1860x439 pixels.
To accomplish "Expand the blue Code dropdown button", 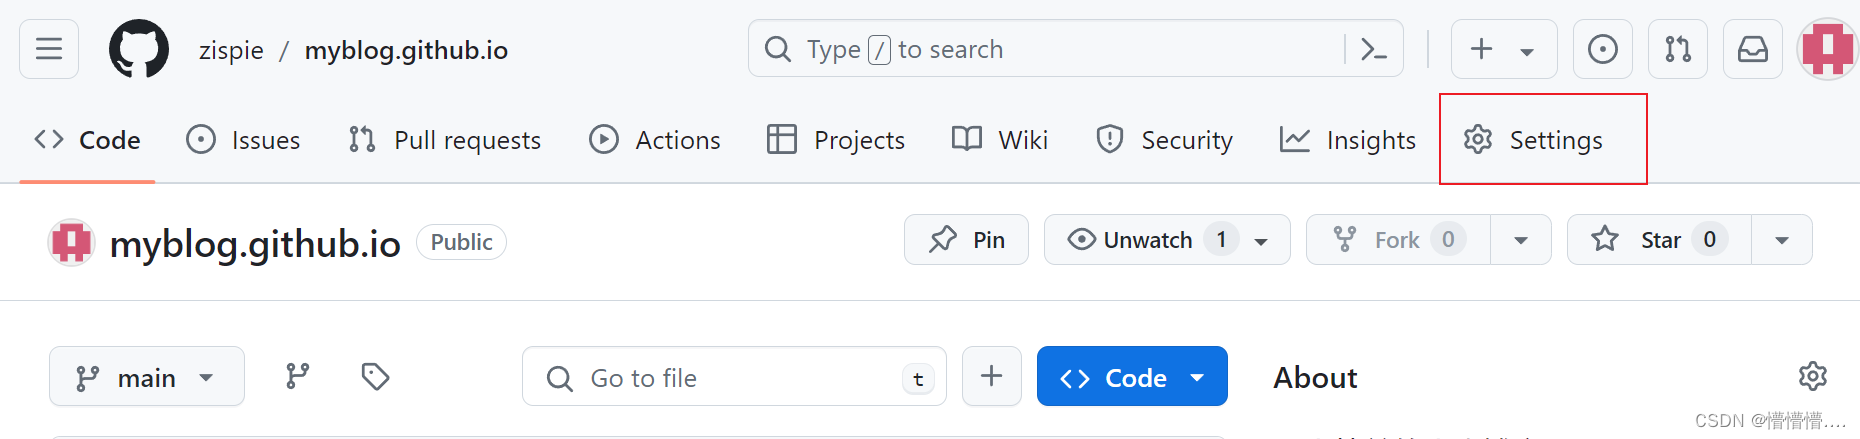I will [x=1131, y=377].
